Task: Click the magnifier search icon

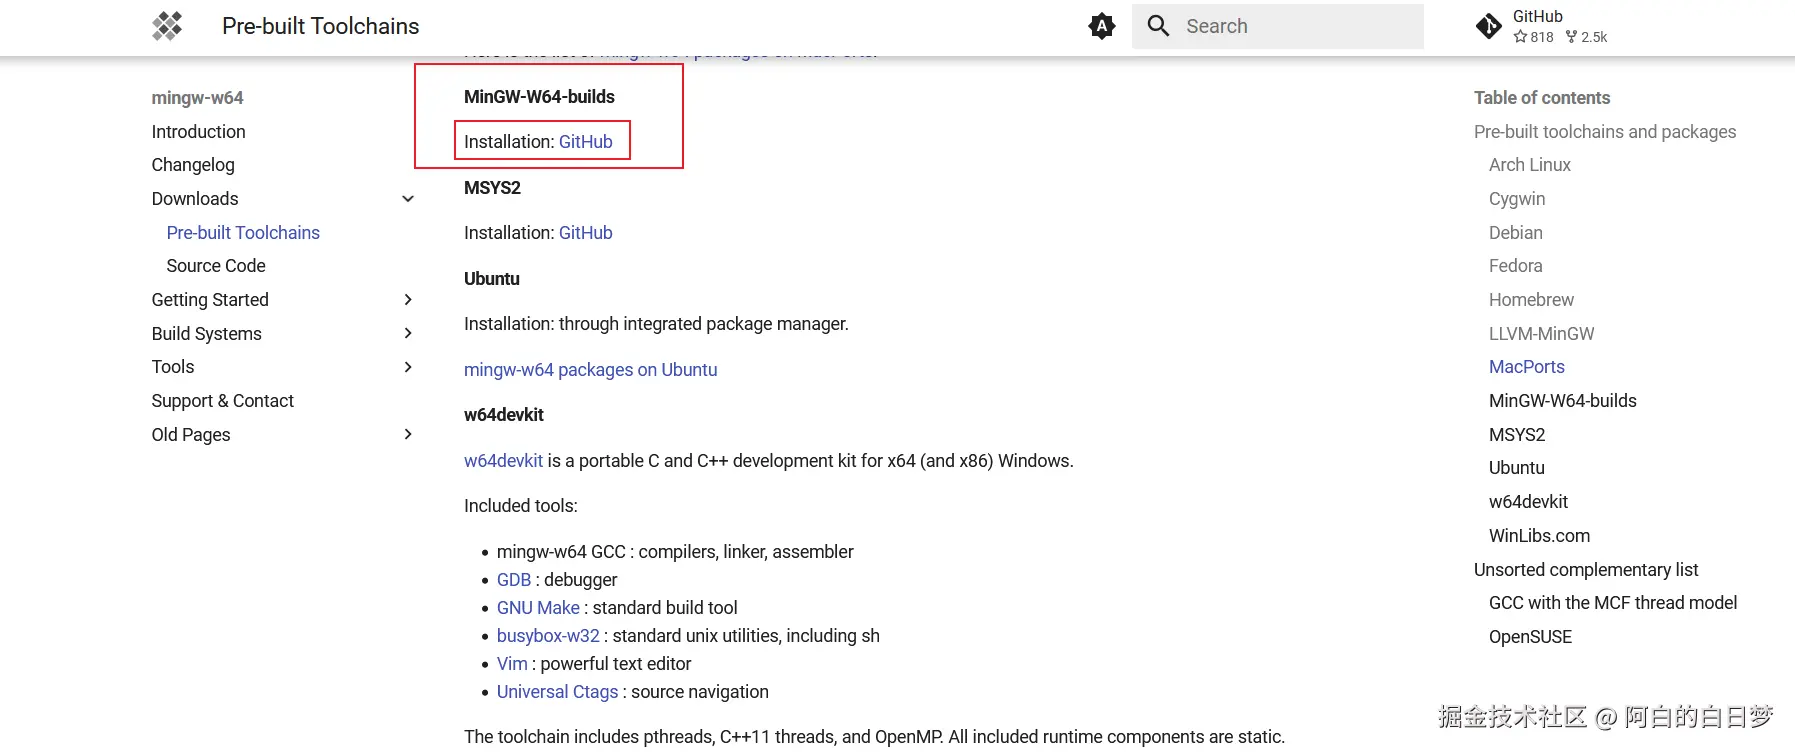Action: tap(1158, 26)
